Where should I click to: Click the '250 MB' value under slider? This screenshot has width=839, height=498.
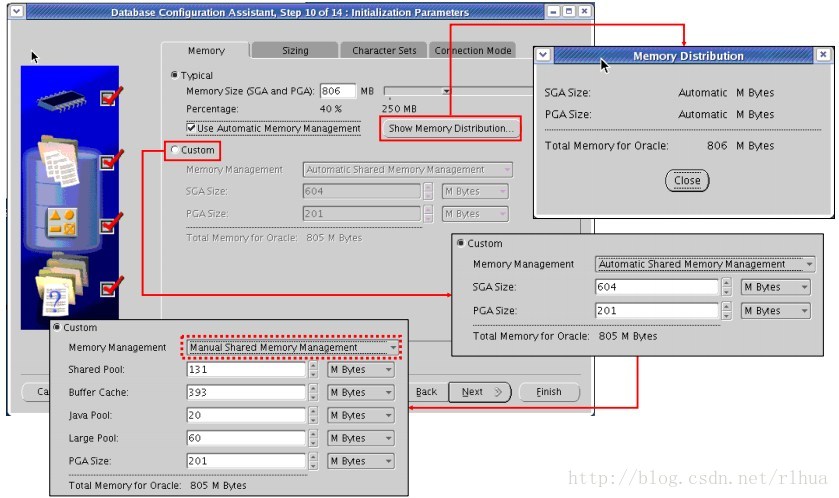click(399, 109)
